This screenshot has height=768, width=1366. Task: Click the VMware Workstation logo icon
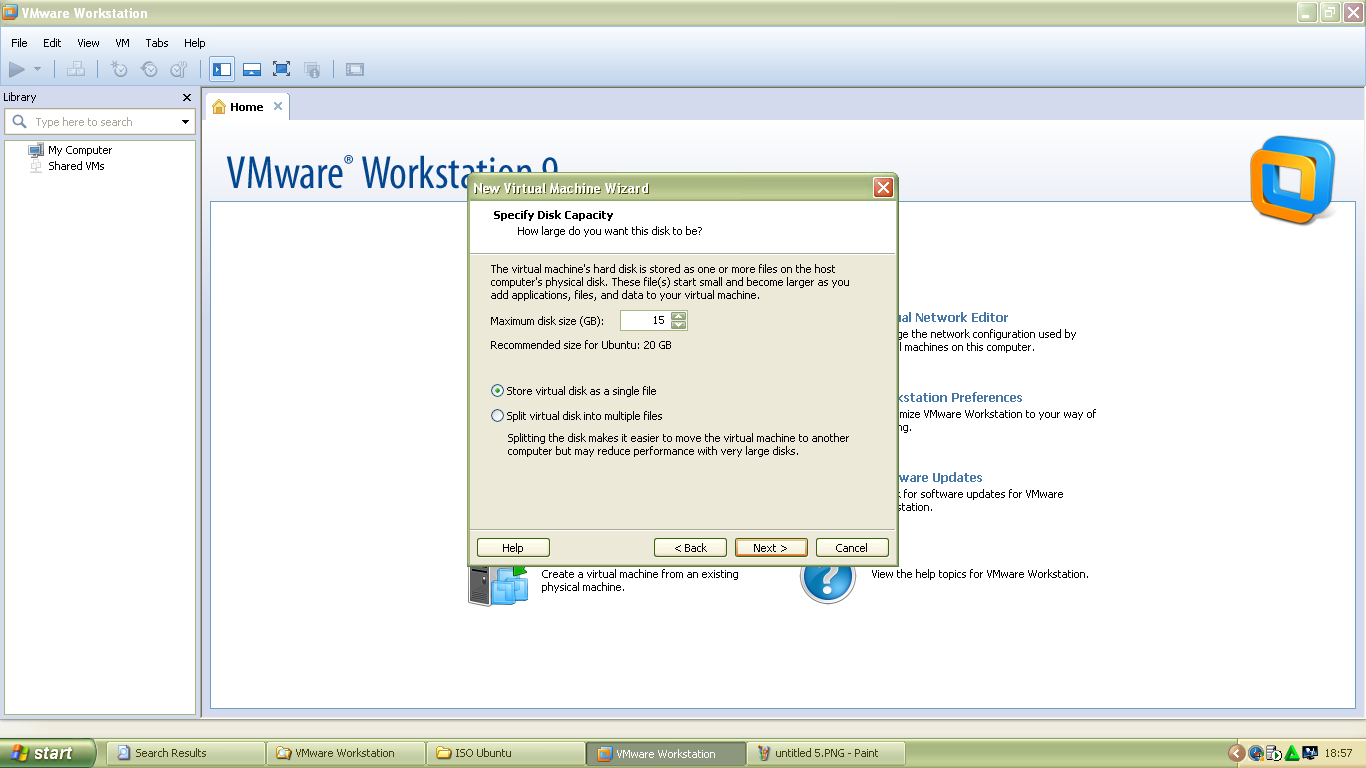[x=1292, y=181]
